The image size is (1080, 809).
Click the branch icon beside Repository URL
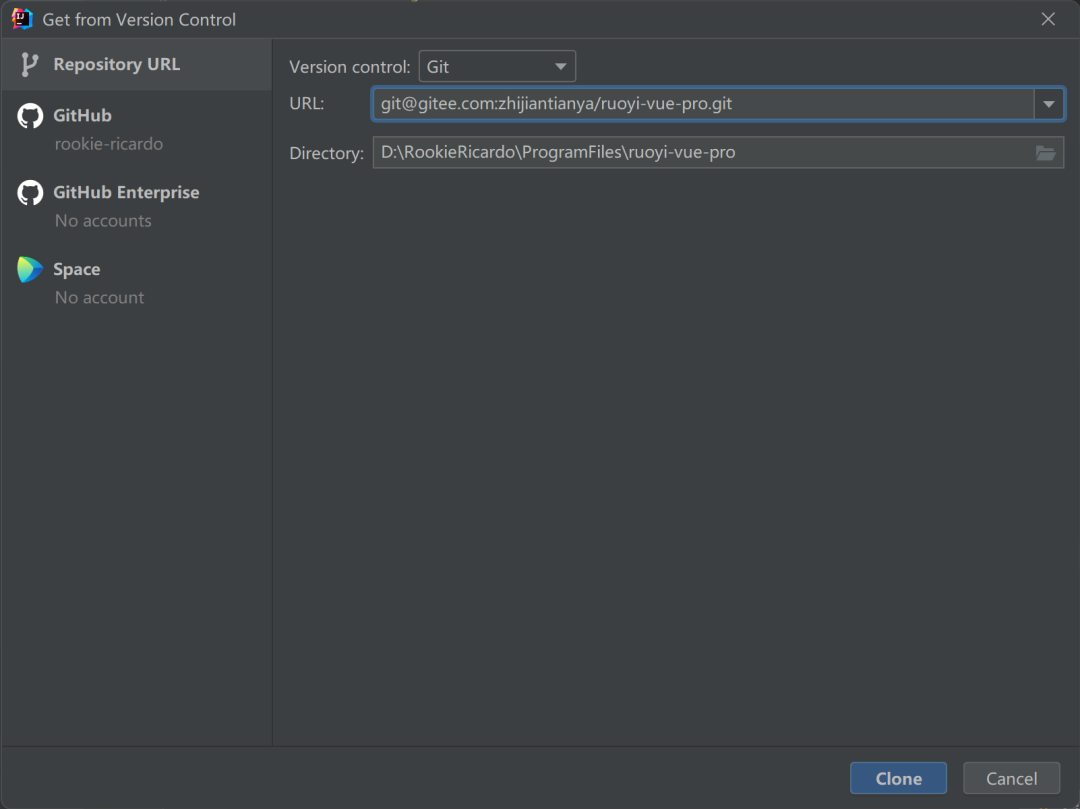click(x=29, y=64)
